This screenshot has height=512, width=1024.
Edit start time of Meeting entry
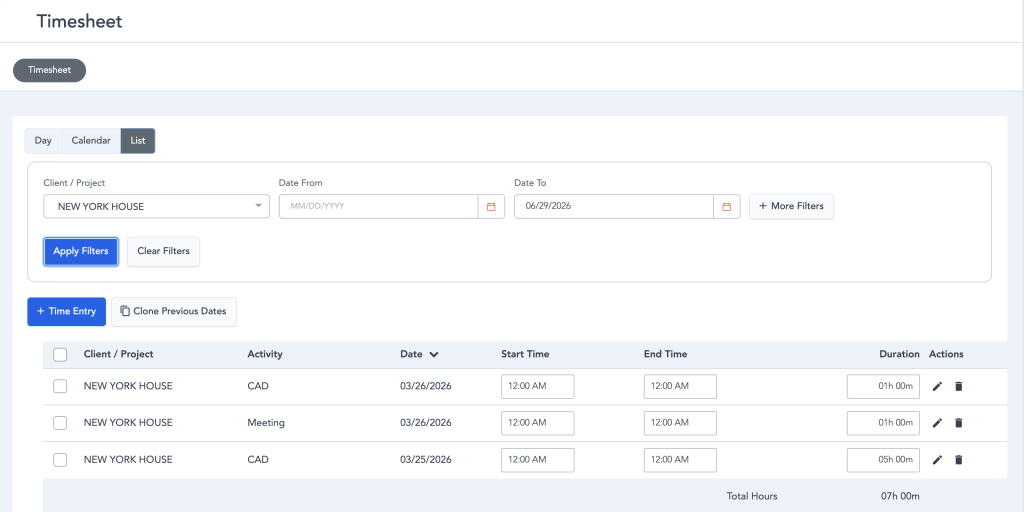point(537,423)
